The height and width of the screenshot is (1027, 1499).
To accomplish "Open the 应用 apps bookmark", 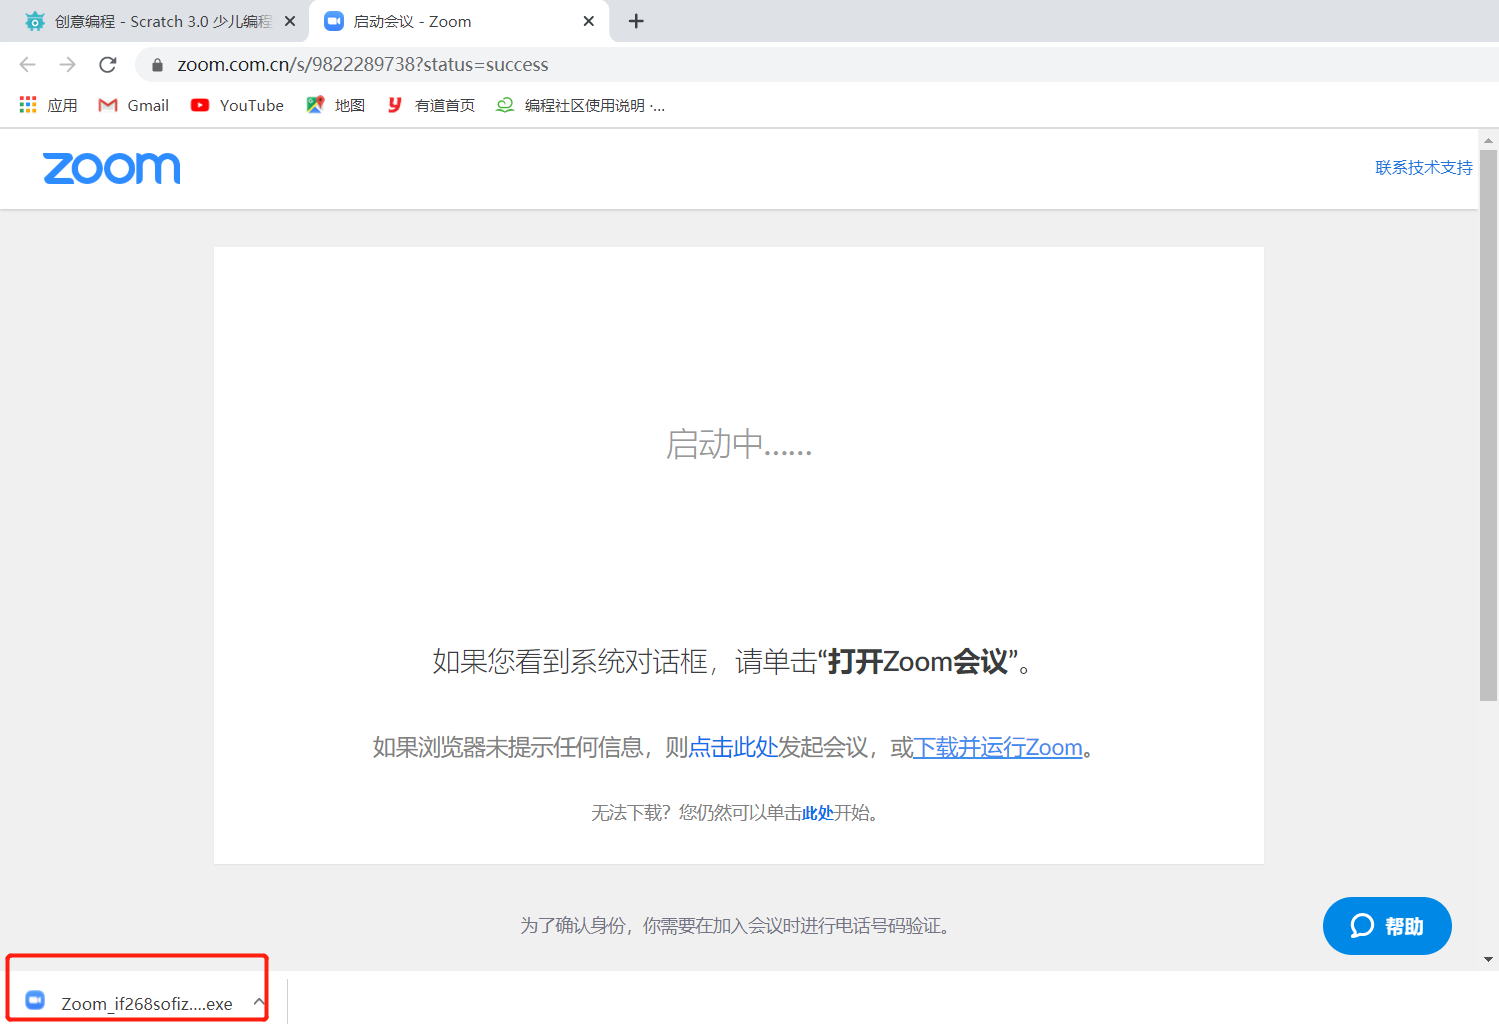I will tap(48, 105).
